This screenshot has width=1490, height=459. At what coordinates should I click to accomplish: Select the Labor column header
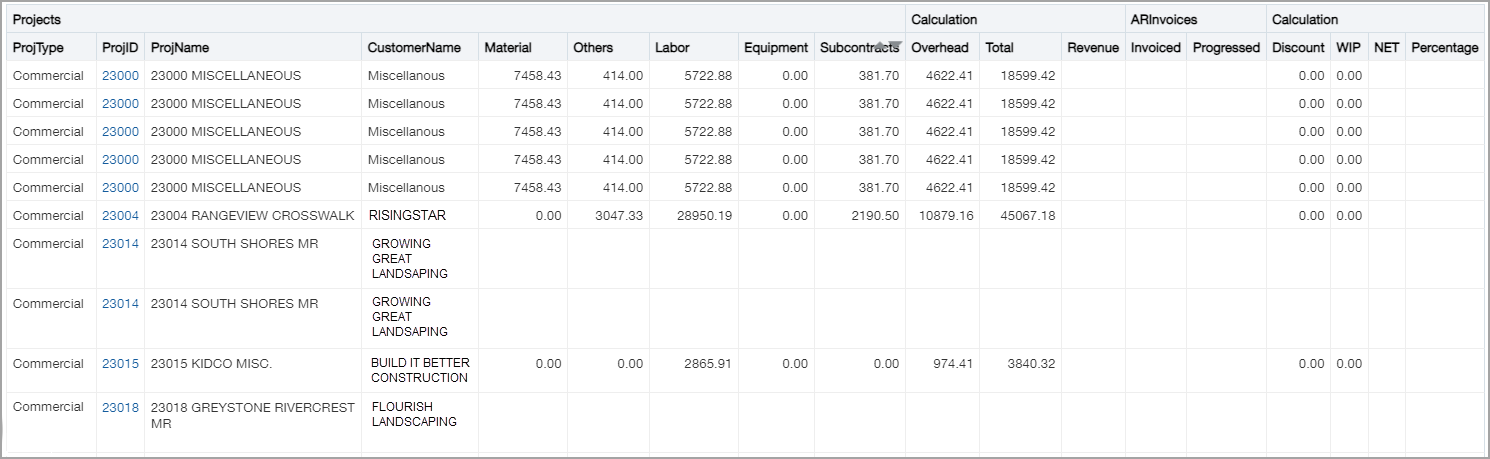click(672, 48)
